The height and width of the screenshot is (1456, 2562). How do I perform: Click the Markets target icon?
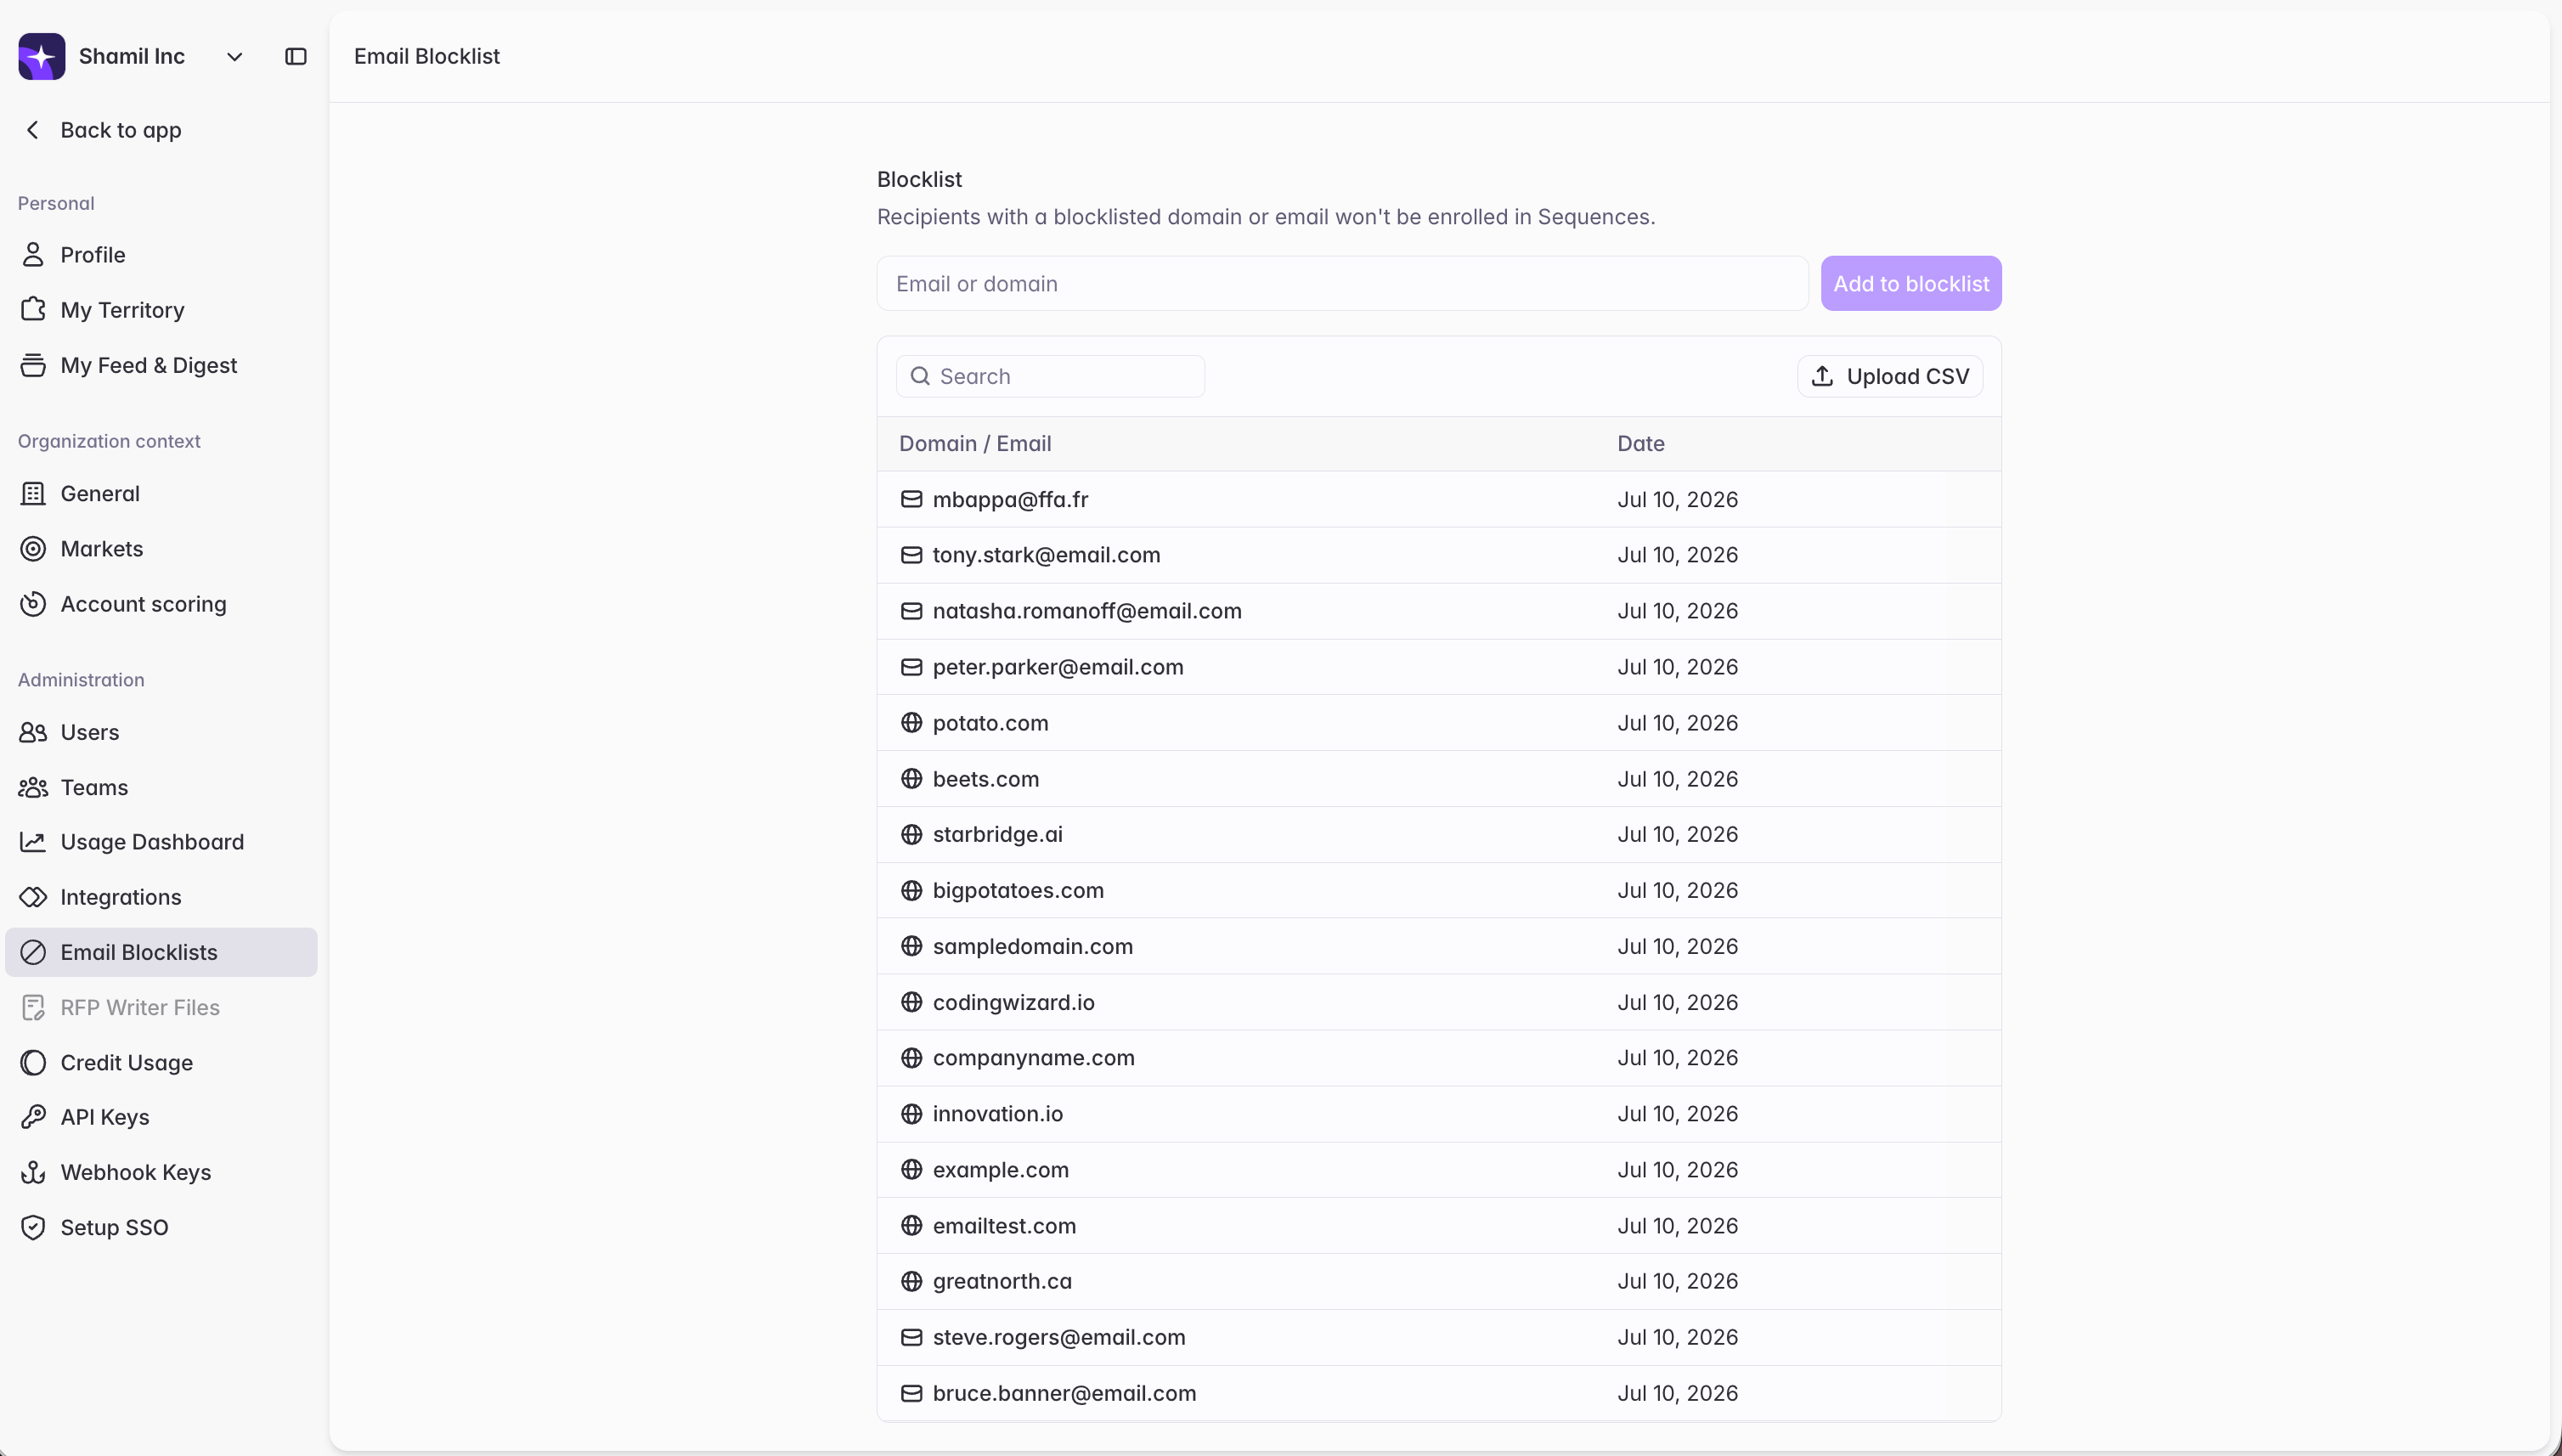(33, 549)
